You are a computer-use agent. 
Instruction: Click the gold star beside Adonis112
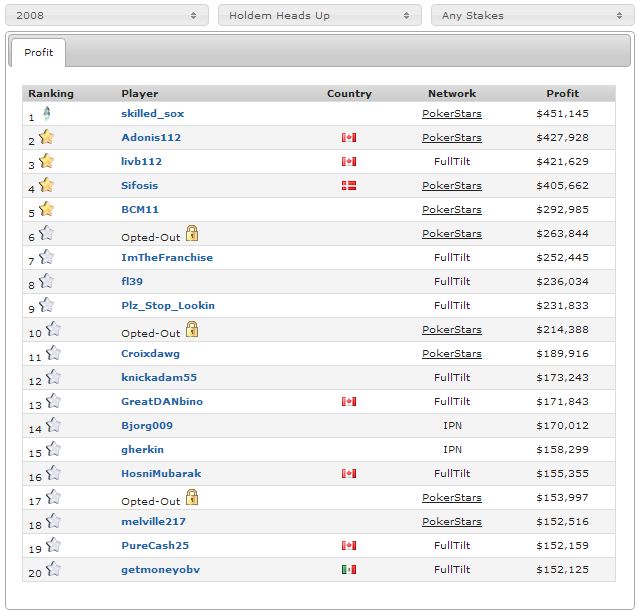(x=47, y=137)
